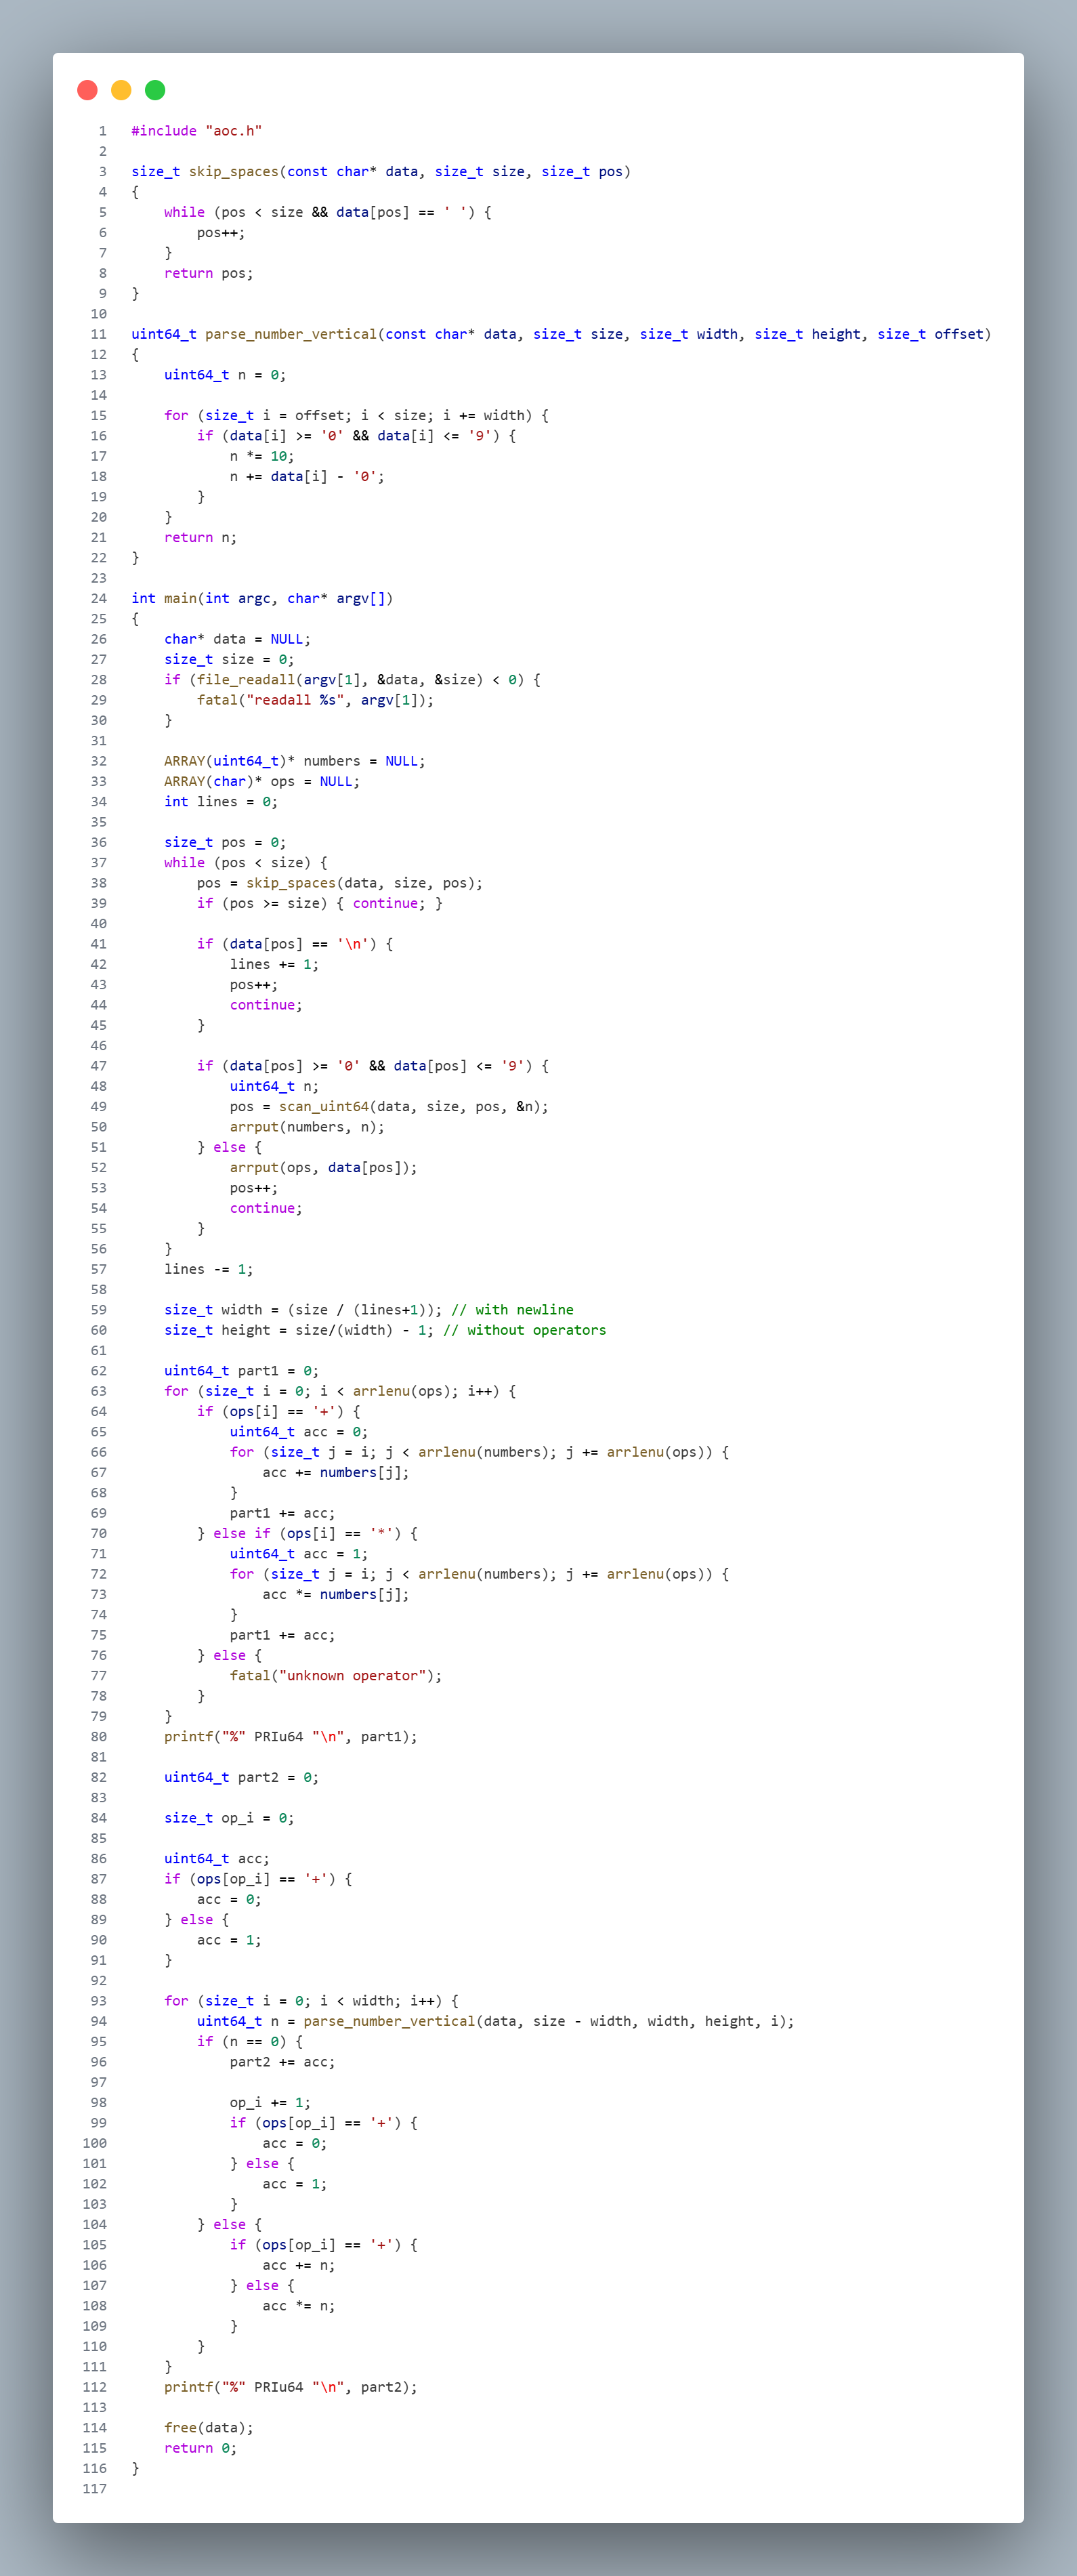Click the "if (ops[i] == '+')" condition
Image resolution: width=1077 pixels, height=2576 pixels.
279,1412
